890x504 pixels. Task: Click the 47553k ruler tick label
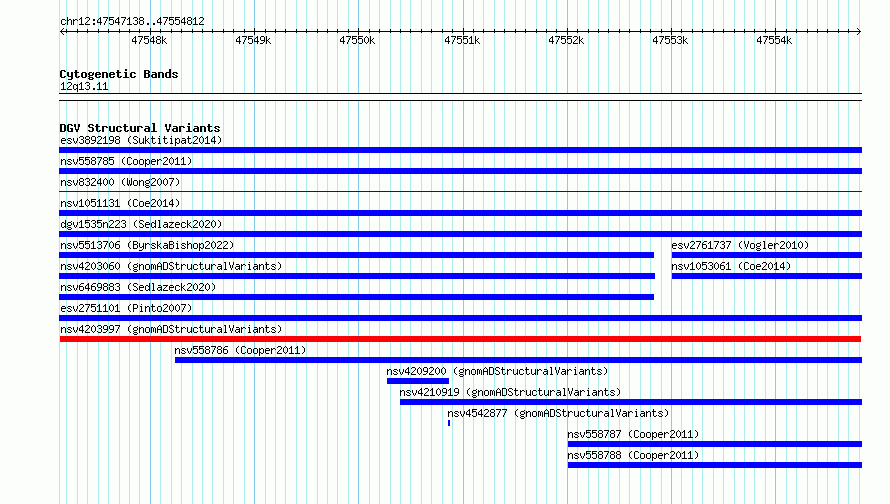[x=670, y=40]
